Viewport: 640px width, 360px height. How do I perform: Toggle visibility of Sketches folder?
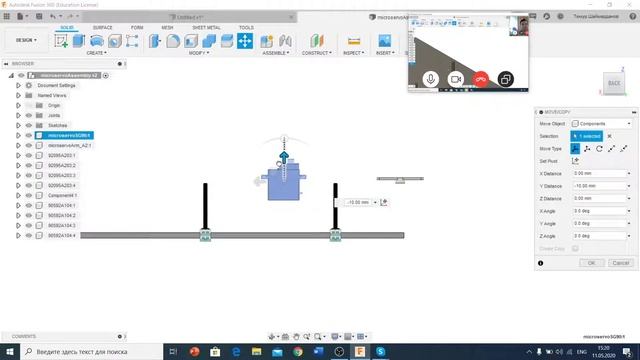(x=29, y=125)
